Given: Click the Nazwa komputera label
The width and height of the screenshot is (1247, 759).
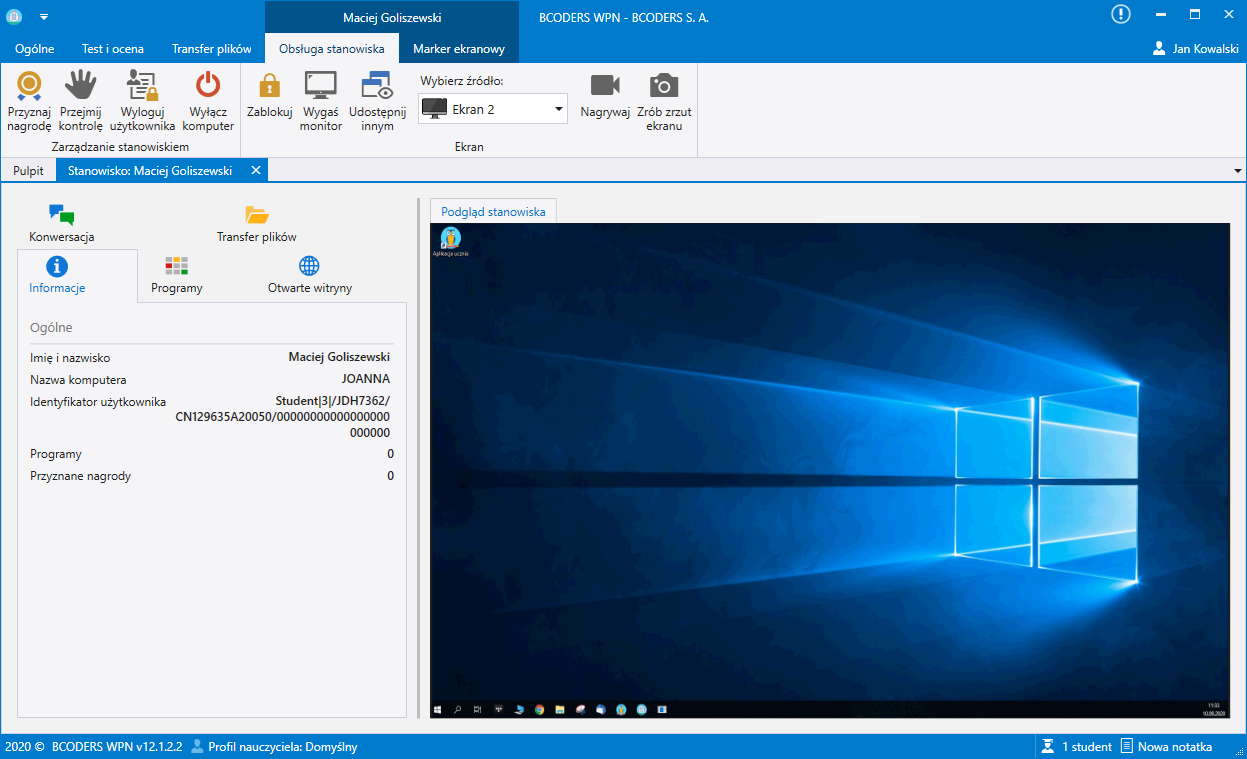Looking at the screenshot, I should pyautogui.click(x=78, y=379).
